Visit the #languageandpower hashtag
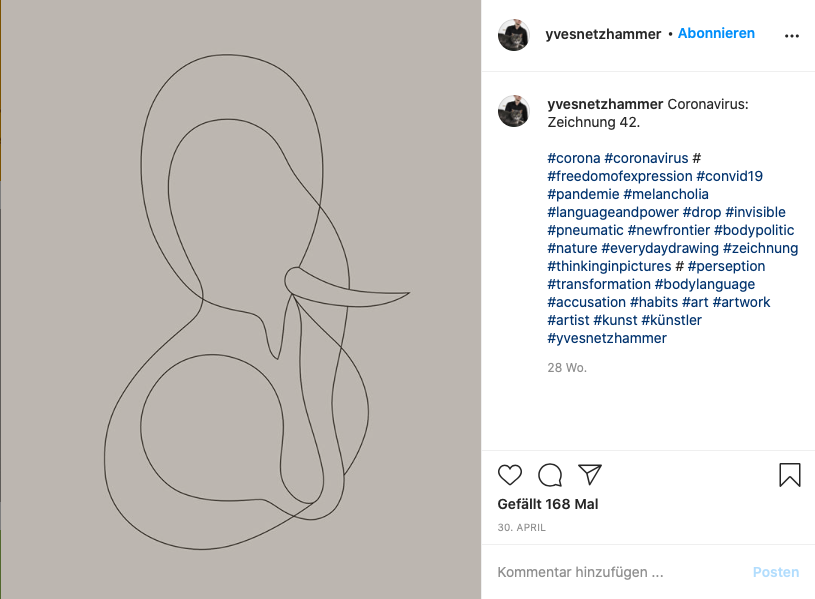This screenshot has width=815, height=599. (613, 212)
